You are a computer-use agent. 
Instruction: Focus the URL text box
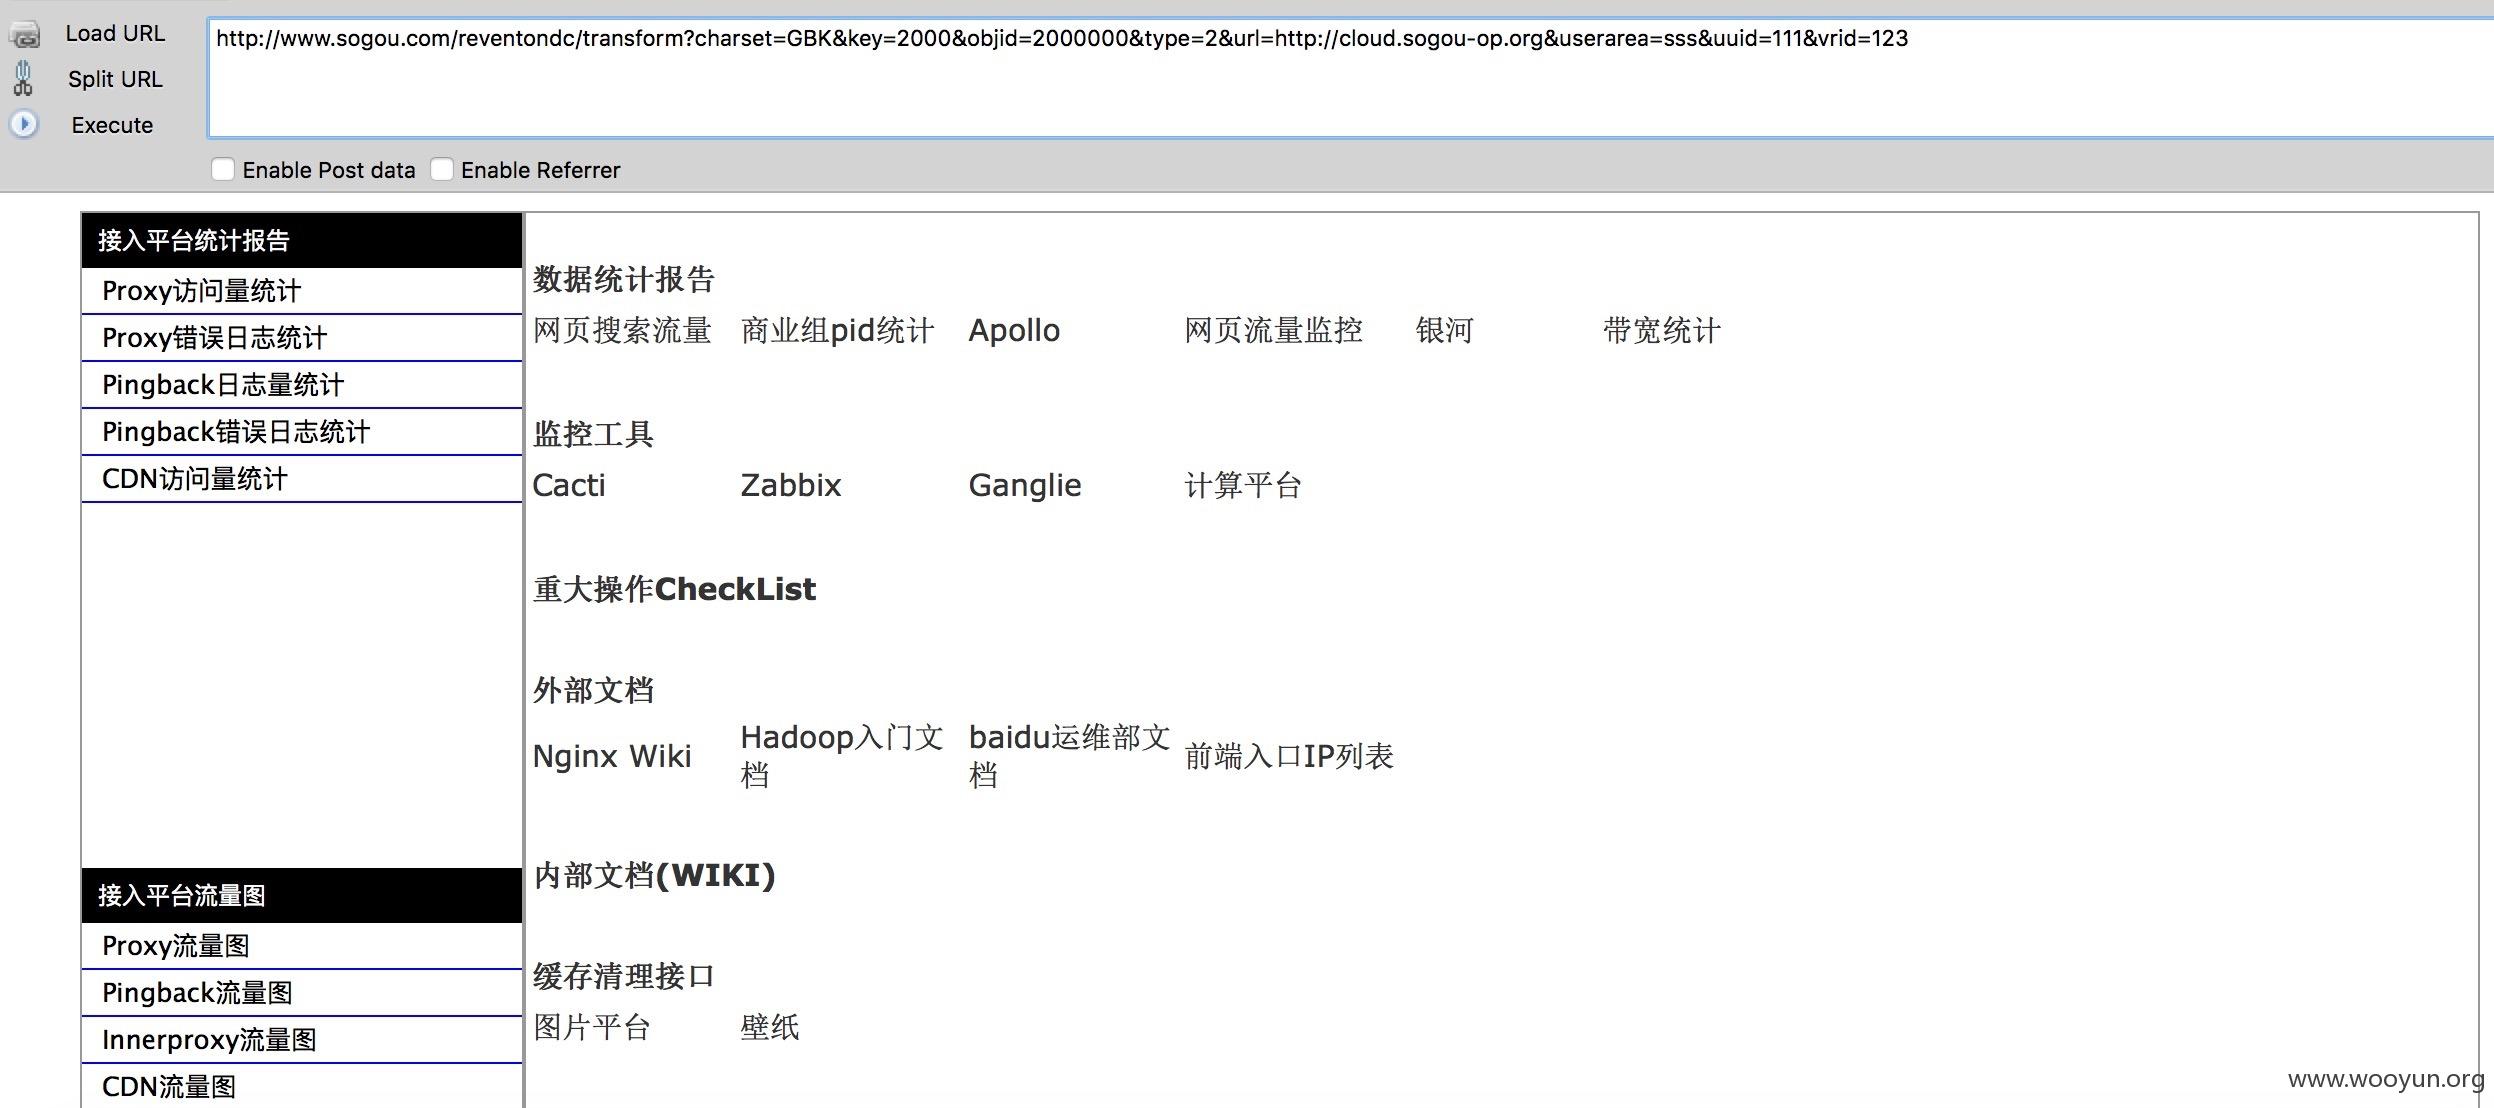coord(1350,77)
